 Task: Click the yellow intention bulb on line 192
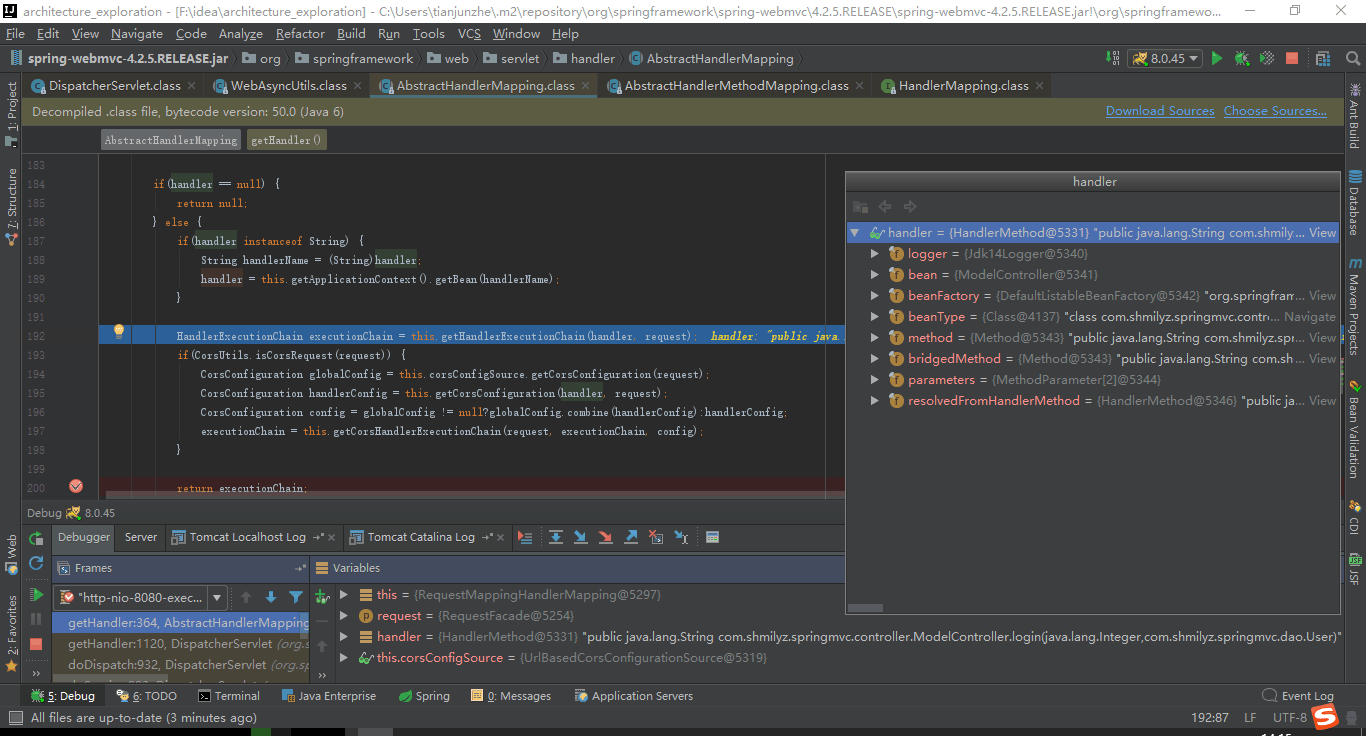coord(119,330)
